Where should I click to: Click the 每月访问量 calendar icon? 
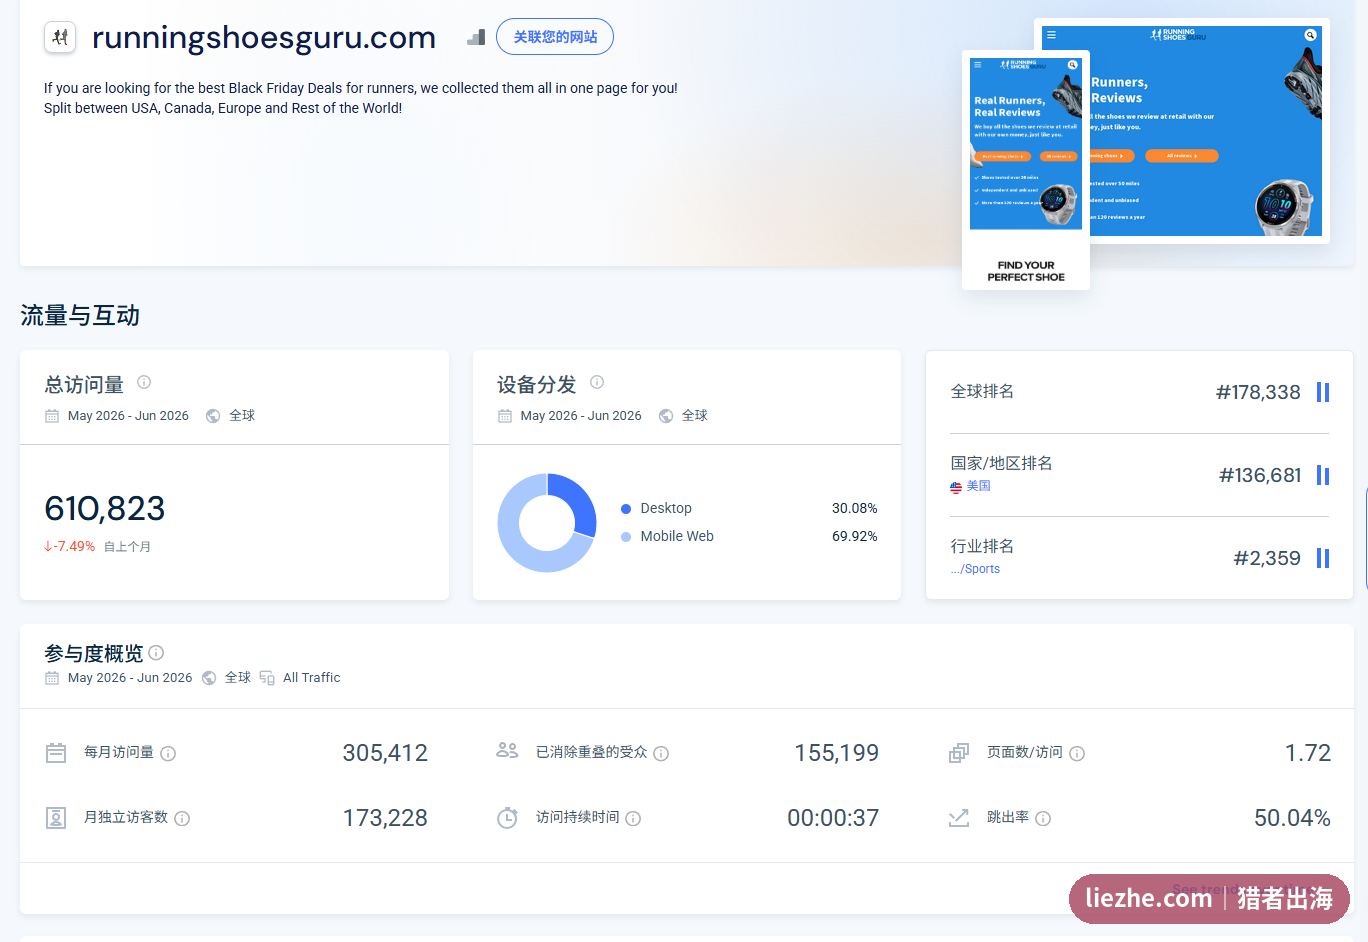[56, 753]
